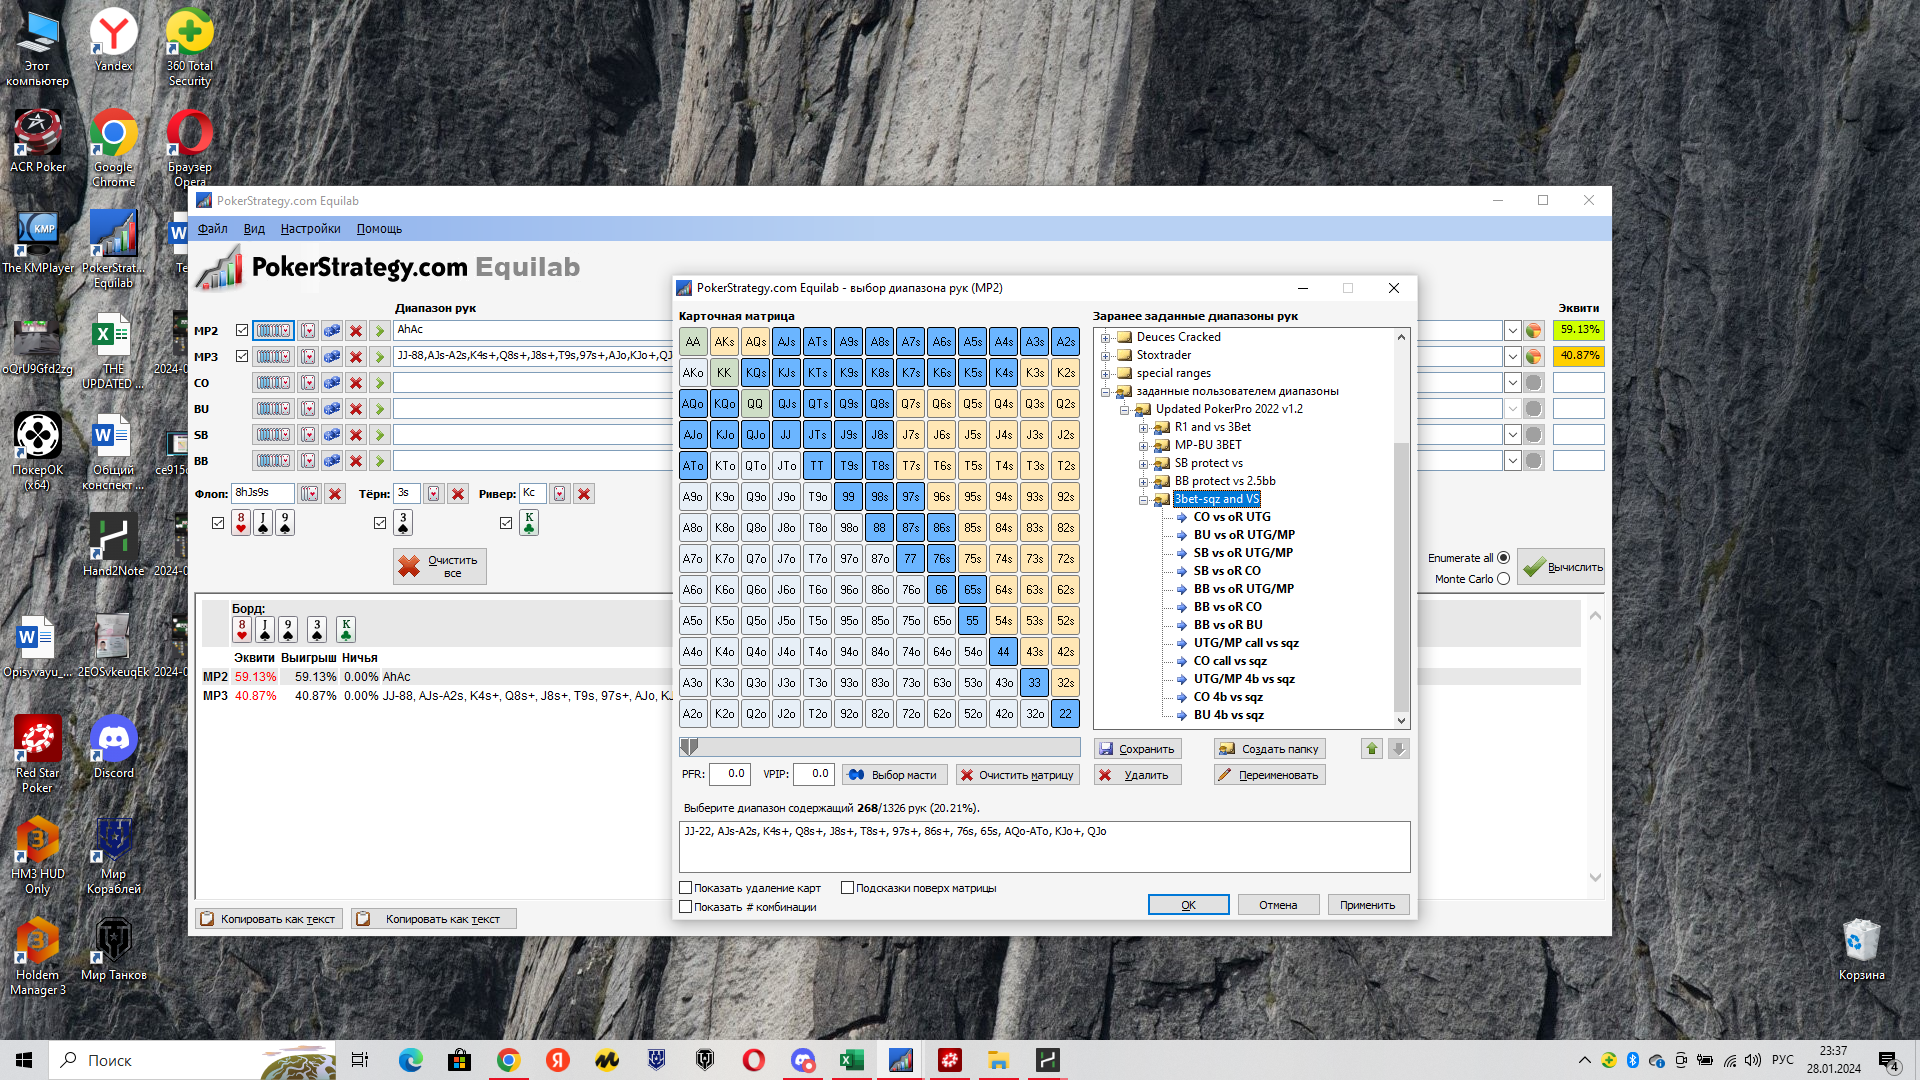This screenshot has height=1080, width=1920.
Task: Open Hand2Note desktop shortcut
Action: (x=114, y=546)
